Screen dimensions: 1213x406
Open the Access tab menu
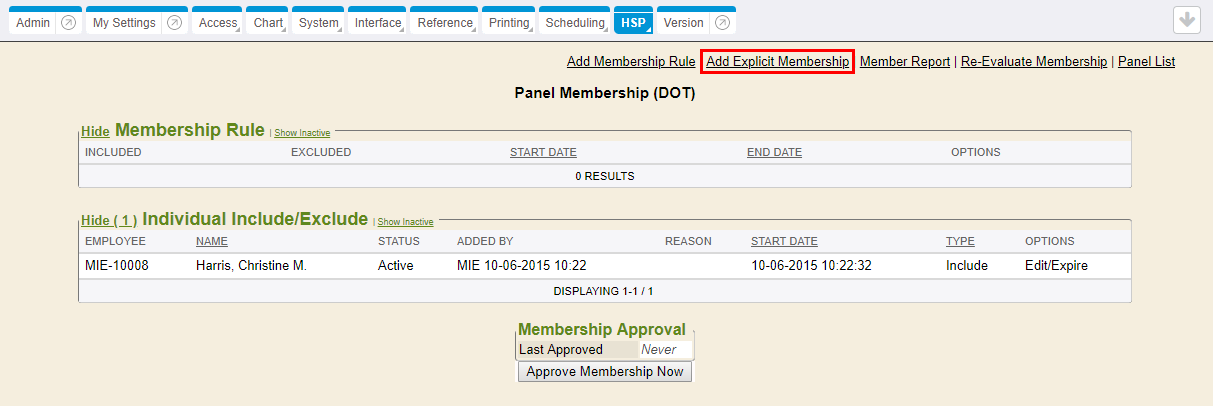[x=217, y=23]
